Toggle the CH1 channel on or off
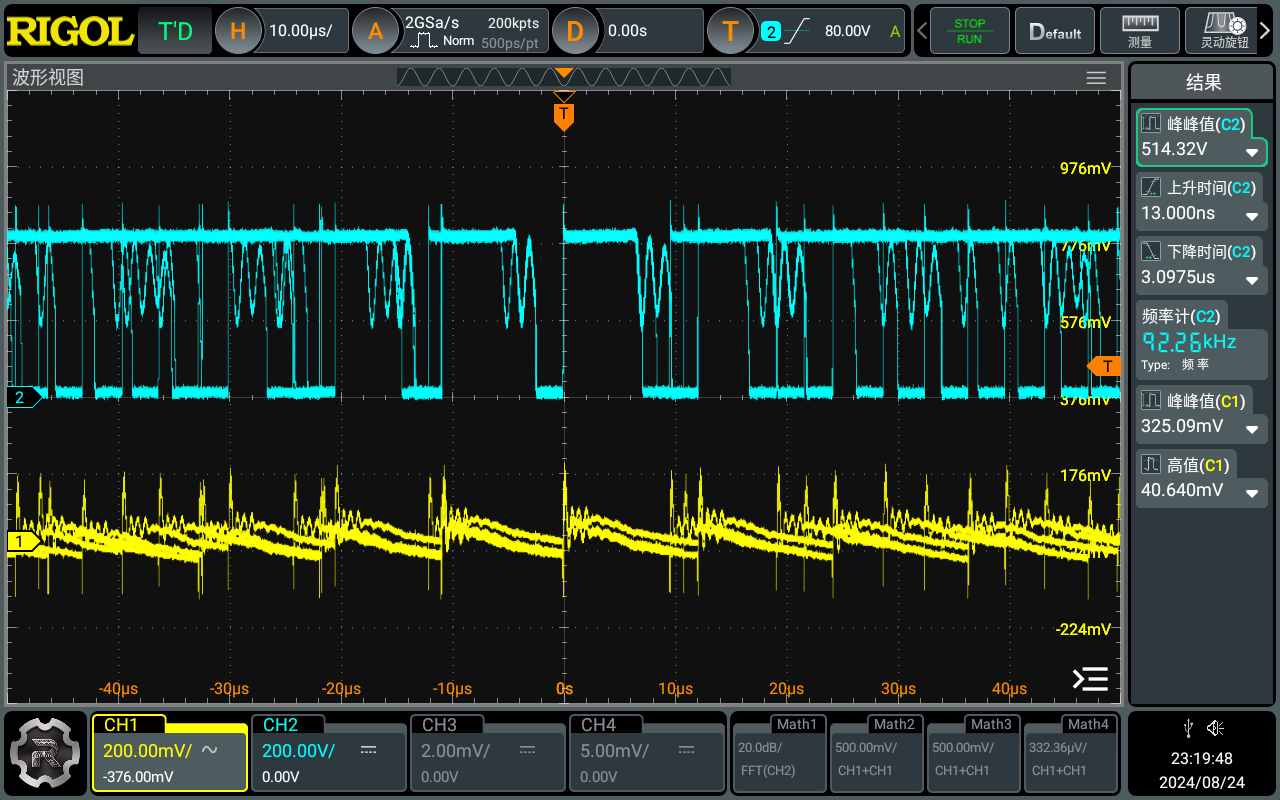1280x800 pixels. 169,752
